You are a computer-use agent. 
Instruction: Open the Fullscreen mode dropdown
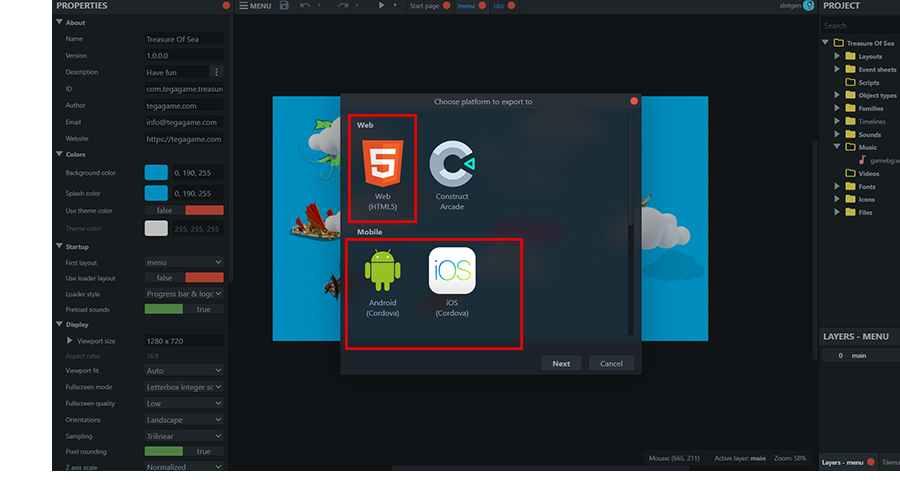pos(184,387)
